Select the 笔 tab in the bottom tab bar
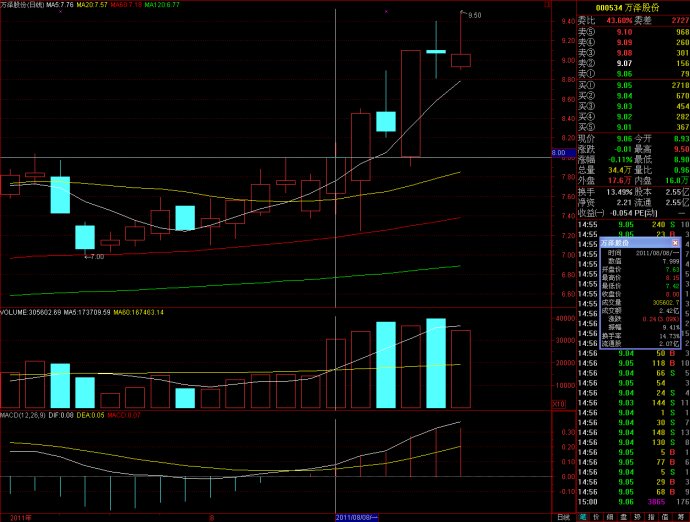The height and width of the screenshot is (522, 690). click(583, 517)
